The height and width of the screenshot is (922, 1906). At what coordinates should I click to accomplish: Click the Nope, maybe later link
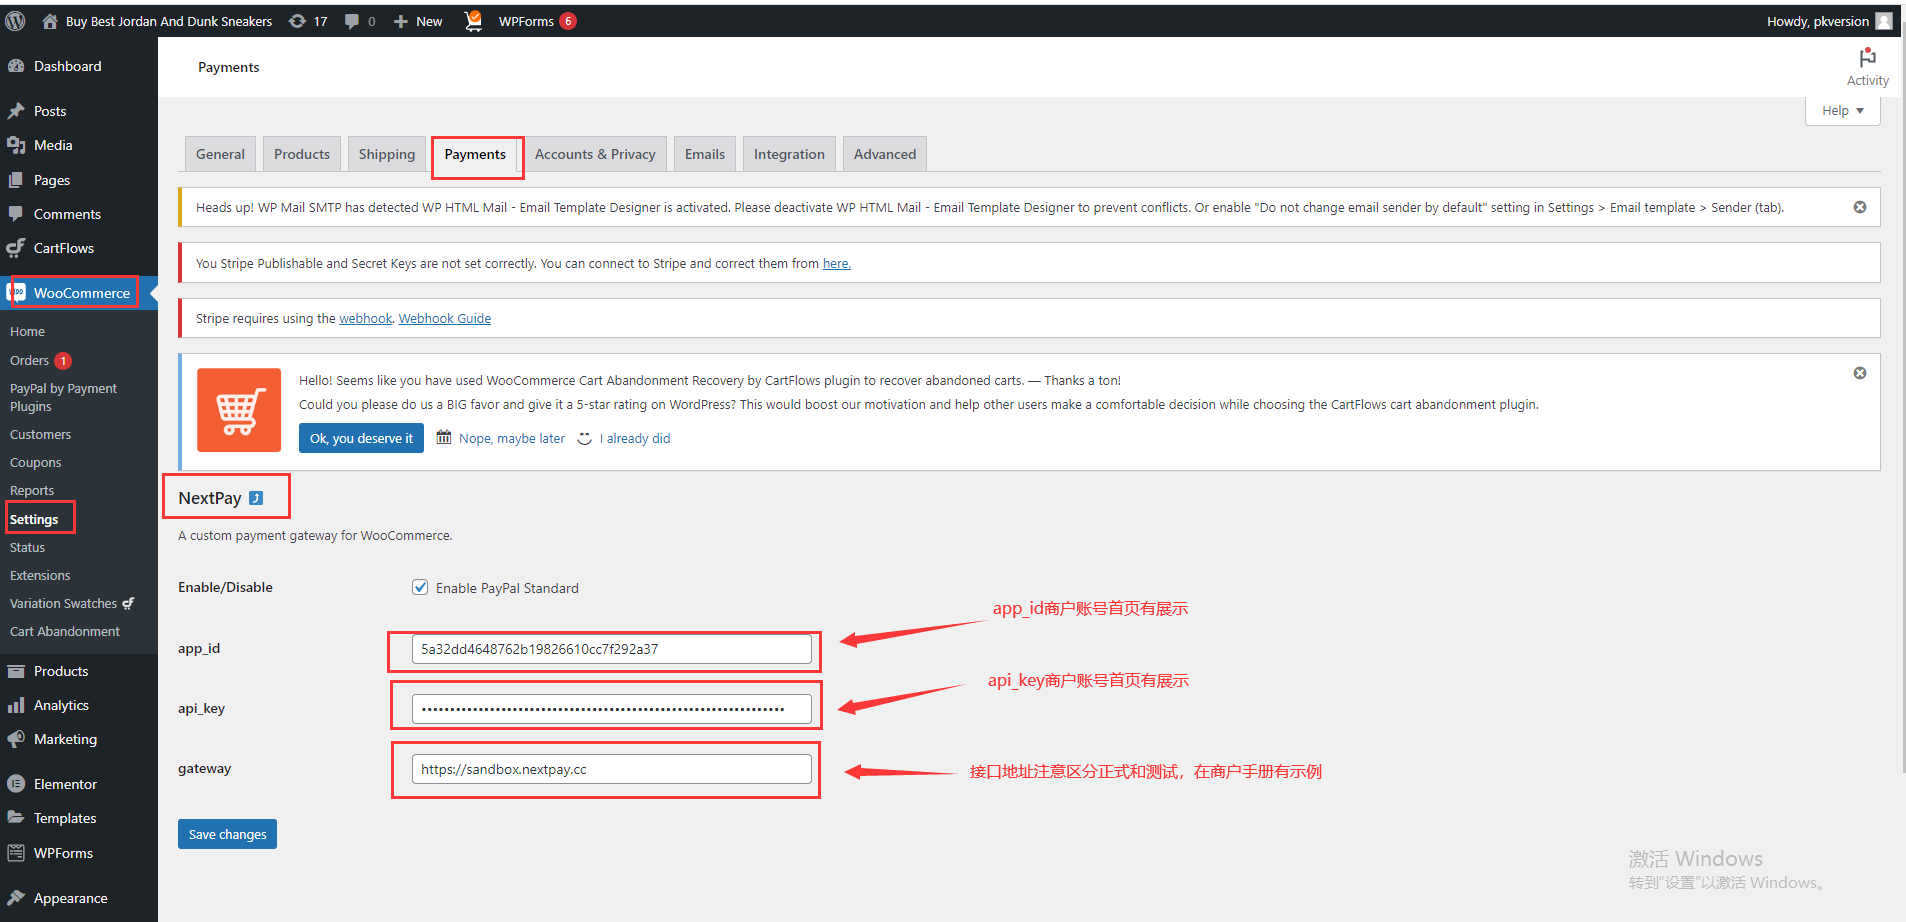(512, 439)
